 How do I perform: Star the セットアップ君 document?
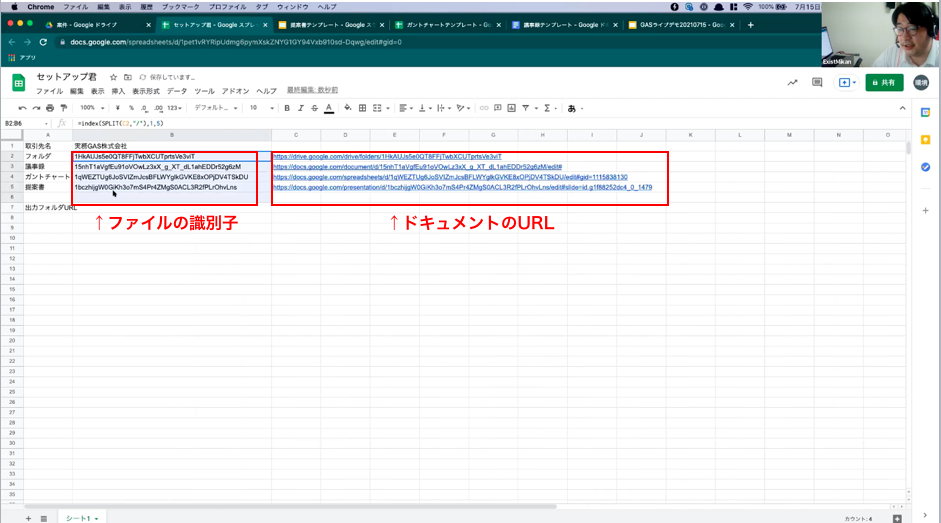113,77
